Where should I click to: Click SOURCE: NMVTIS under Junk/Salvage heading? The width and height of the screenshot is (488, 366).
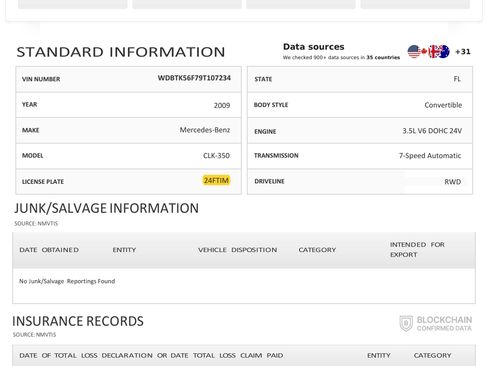point(36,223)
